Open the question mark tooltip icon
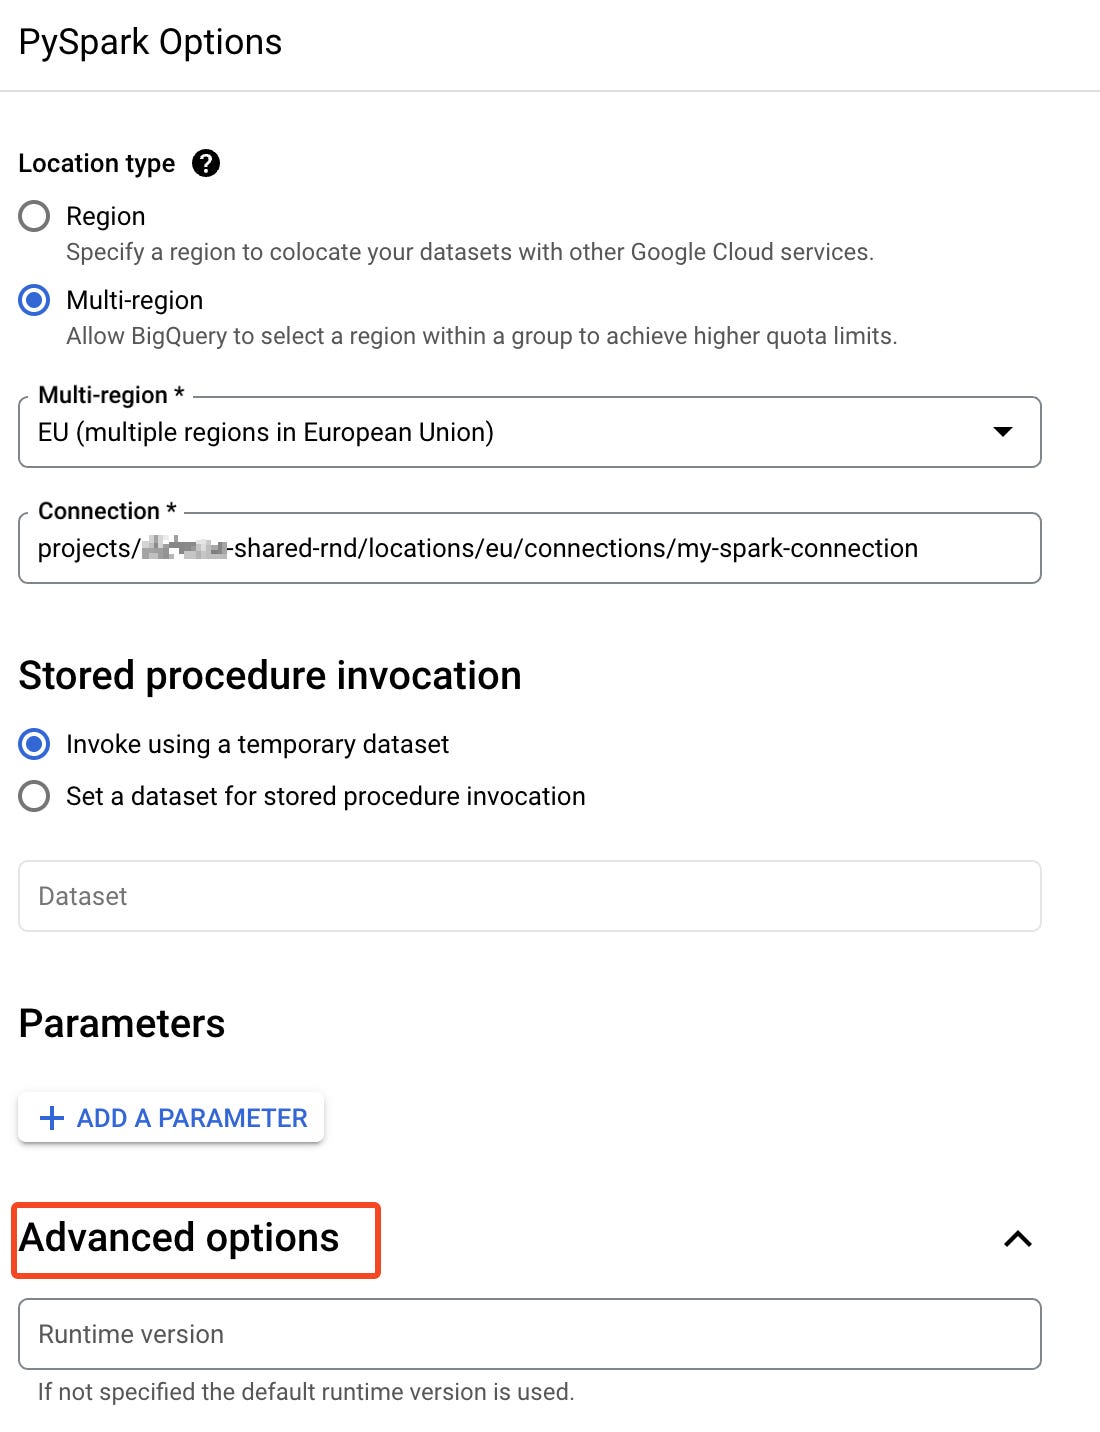This screenshot has height=1432, width=1100. 206,163
